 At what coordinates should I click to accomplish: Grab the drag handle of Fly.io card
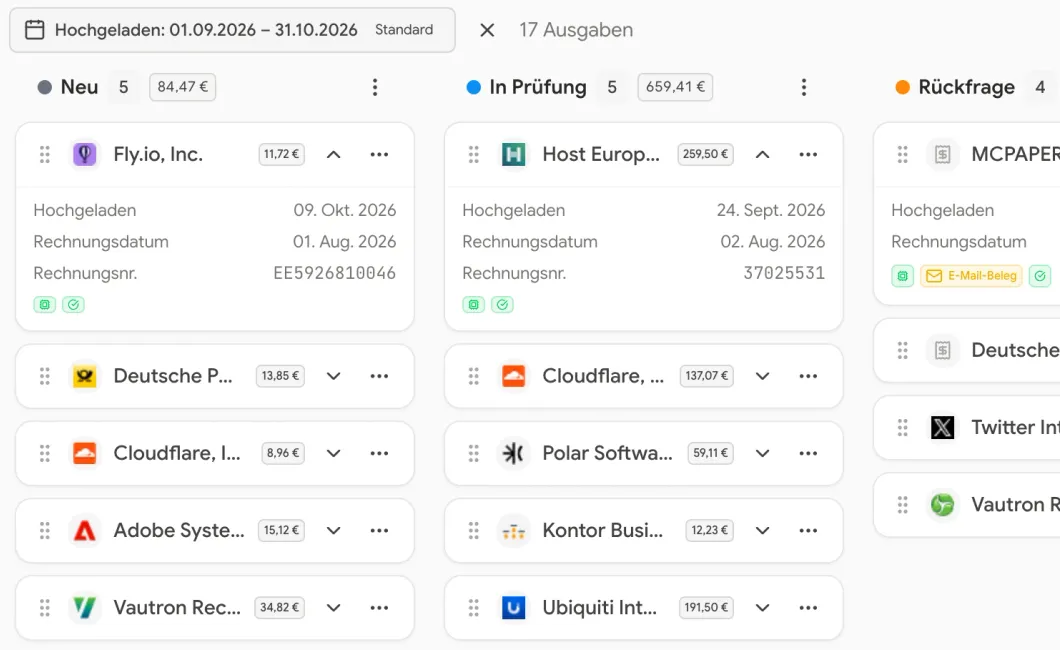(x=45, y=155)
